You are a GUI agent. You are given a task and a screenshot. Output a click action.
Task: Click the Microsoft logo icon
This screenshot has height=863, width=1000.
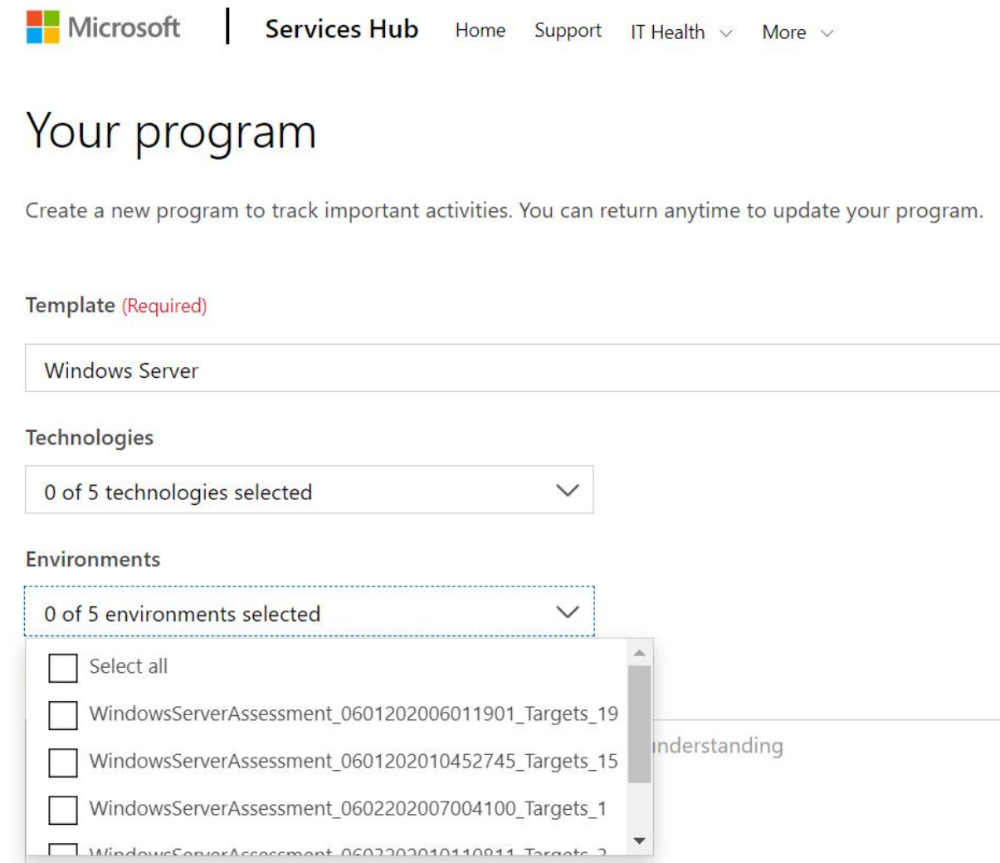42,27
